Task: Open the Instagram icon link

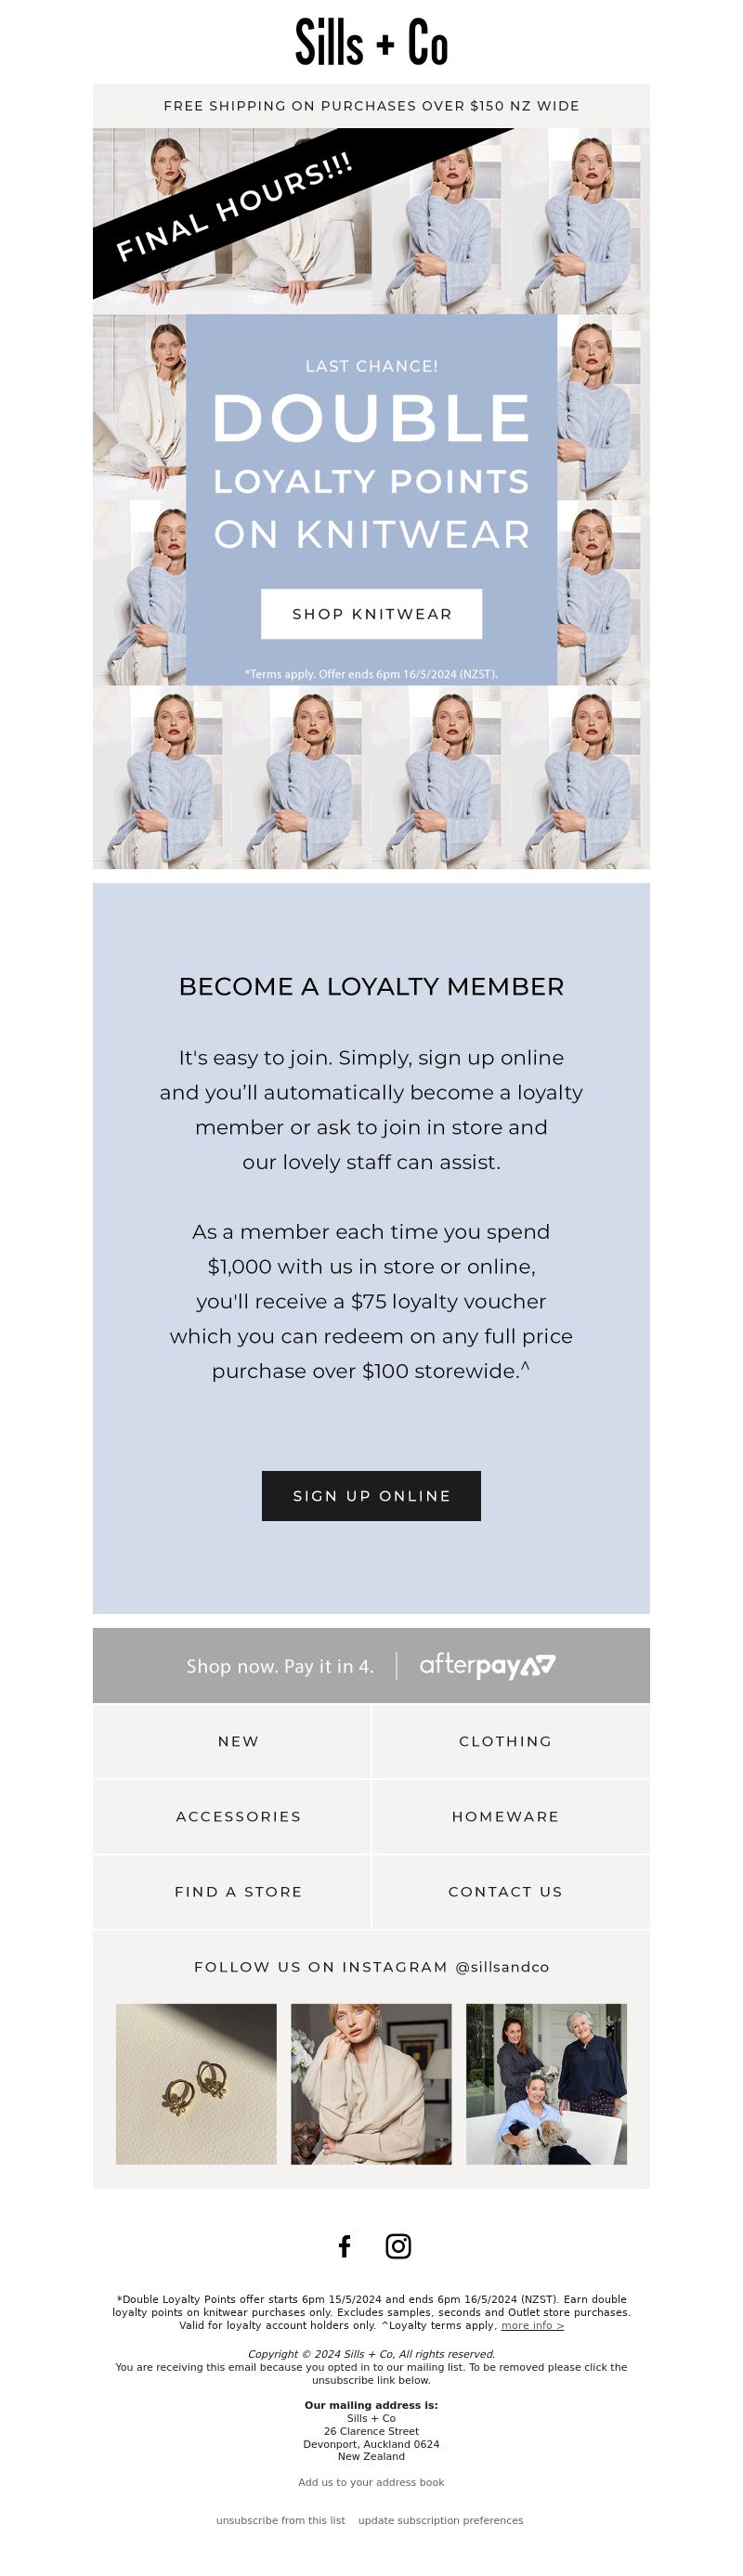Action: (x=398, y=2246)
